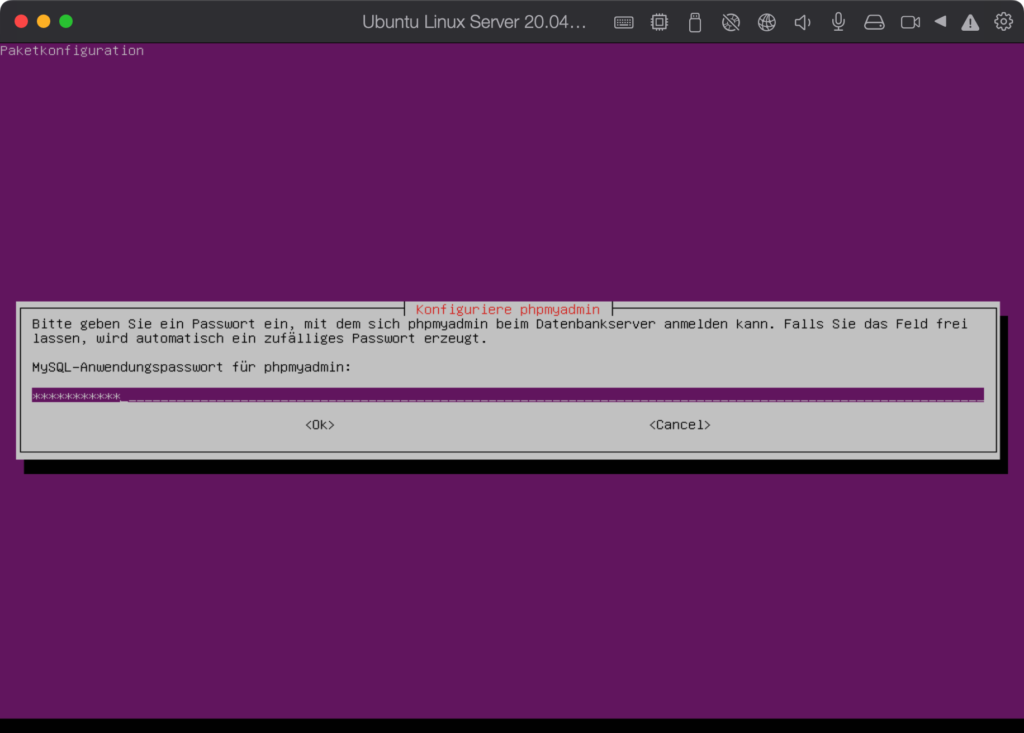
Task: Click the left-pointing triangle icon
Action: [940, 22]
